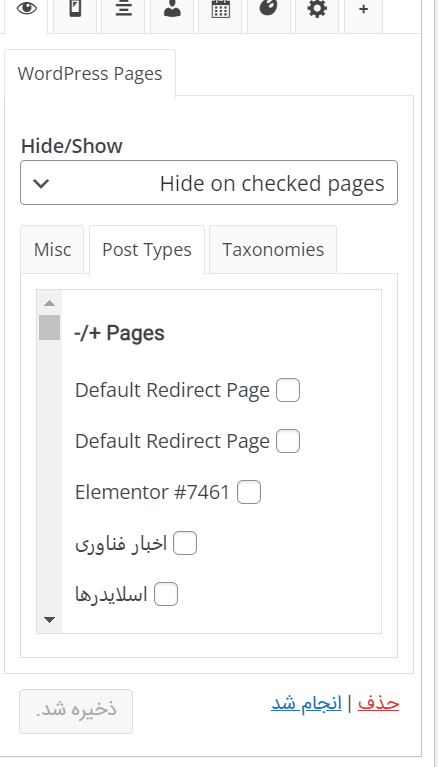Check the Elementor #7461 checkbox
Screen dimensions: 438x767
pyautogui.click(x=249, y=492)
